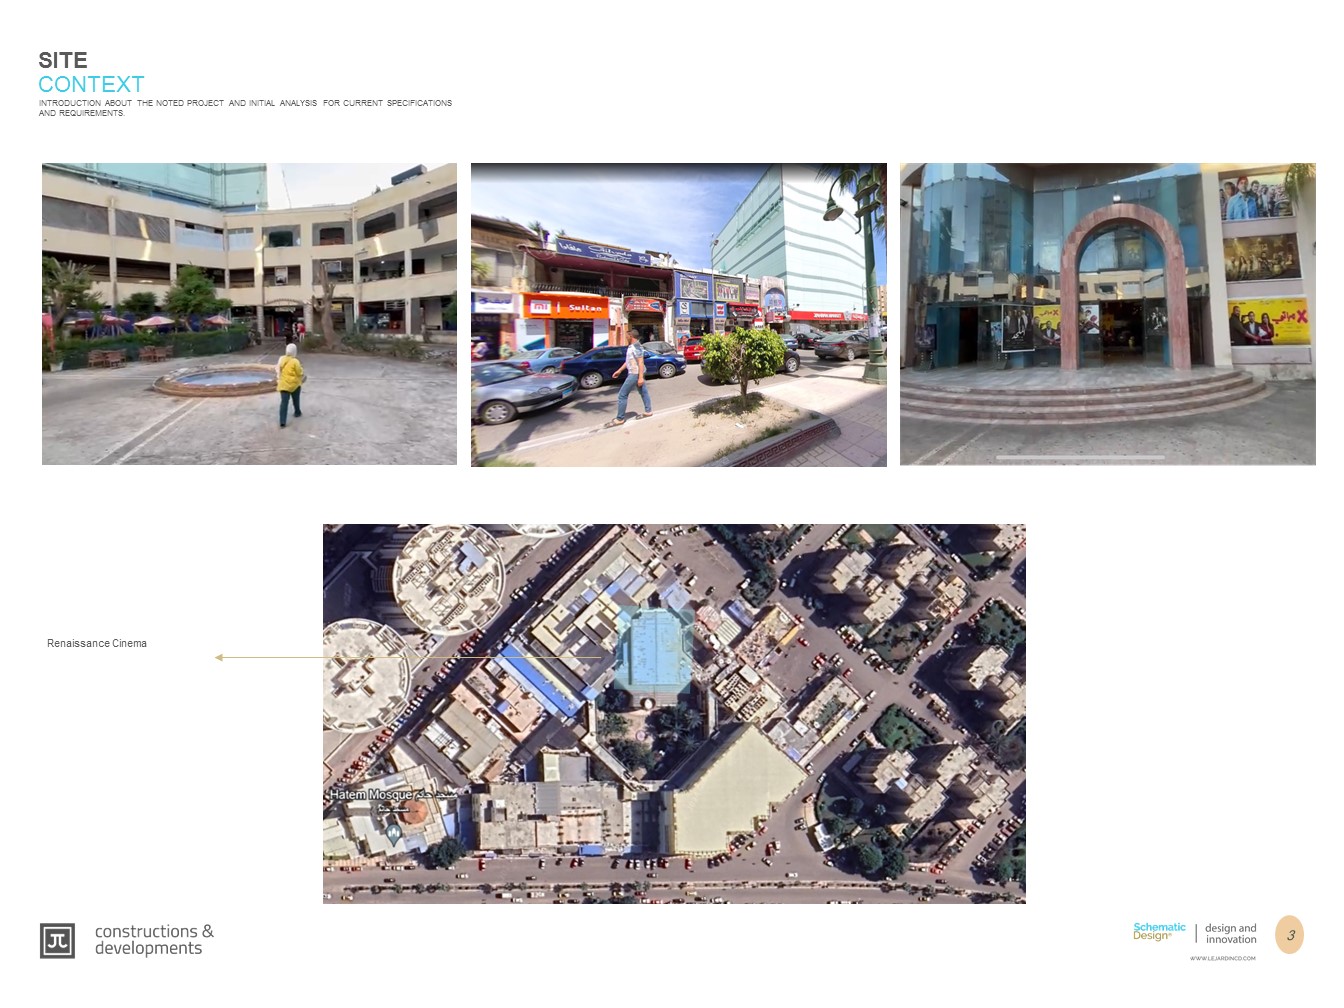Image resolution: width=1344 pixels, height=1008 pixels.
Task: Click the Hatem Mosque marker on the map
Action: coord(370,792)
